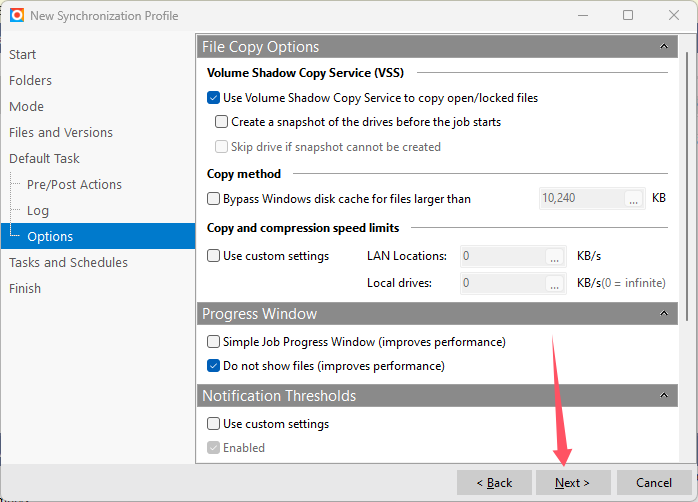Go to Pre/Post Actions page

74,184
